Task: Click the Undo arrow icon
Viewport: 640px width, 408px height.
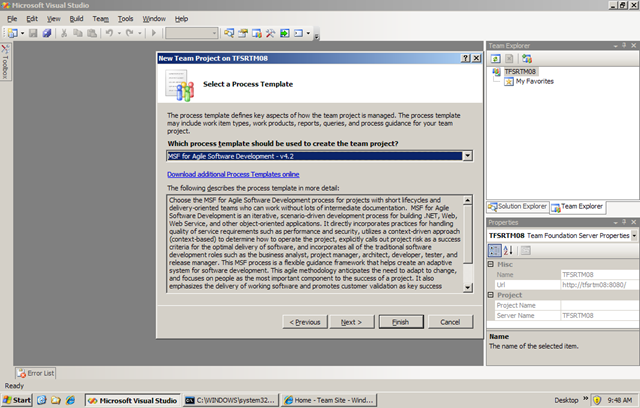Action: (x=109, y=33)
